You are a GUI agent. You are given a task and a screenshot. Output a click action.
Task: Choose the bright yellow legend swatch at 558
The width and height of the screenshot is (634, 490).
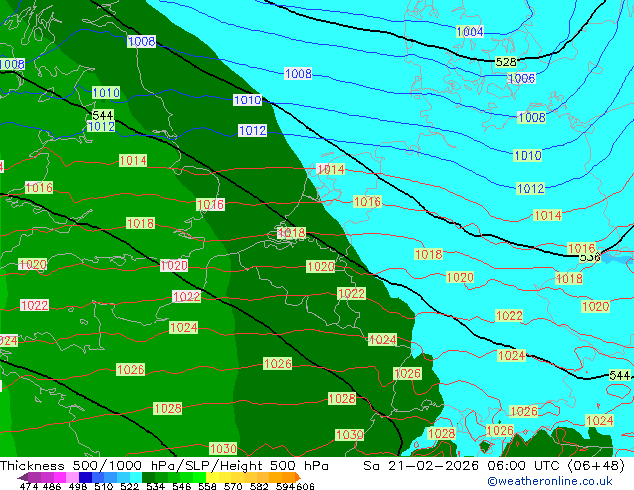(x=212, y=477)
